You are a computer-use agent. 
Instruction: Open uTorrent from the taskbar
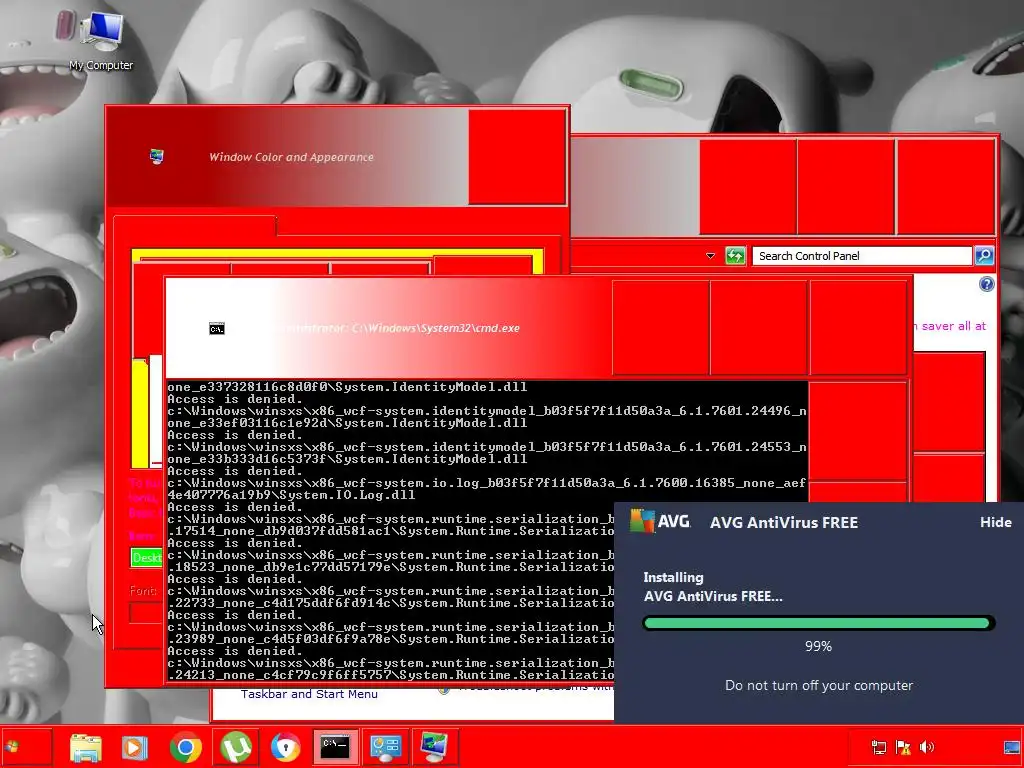point(236,747)
